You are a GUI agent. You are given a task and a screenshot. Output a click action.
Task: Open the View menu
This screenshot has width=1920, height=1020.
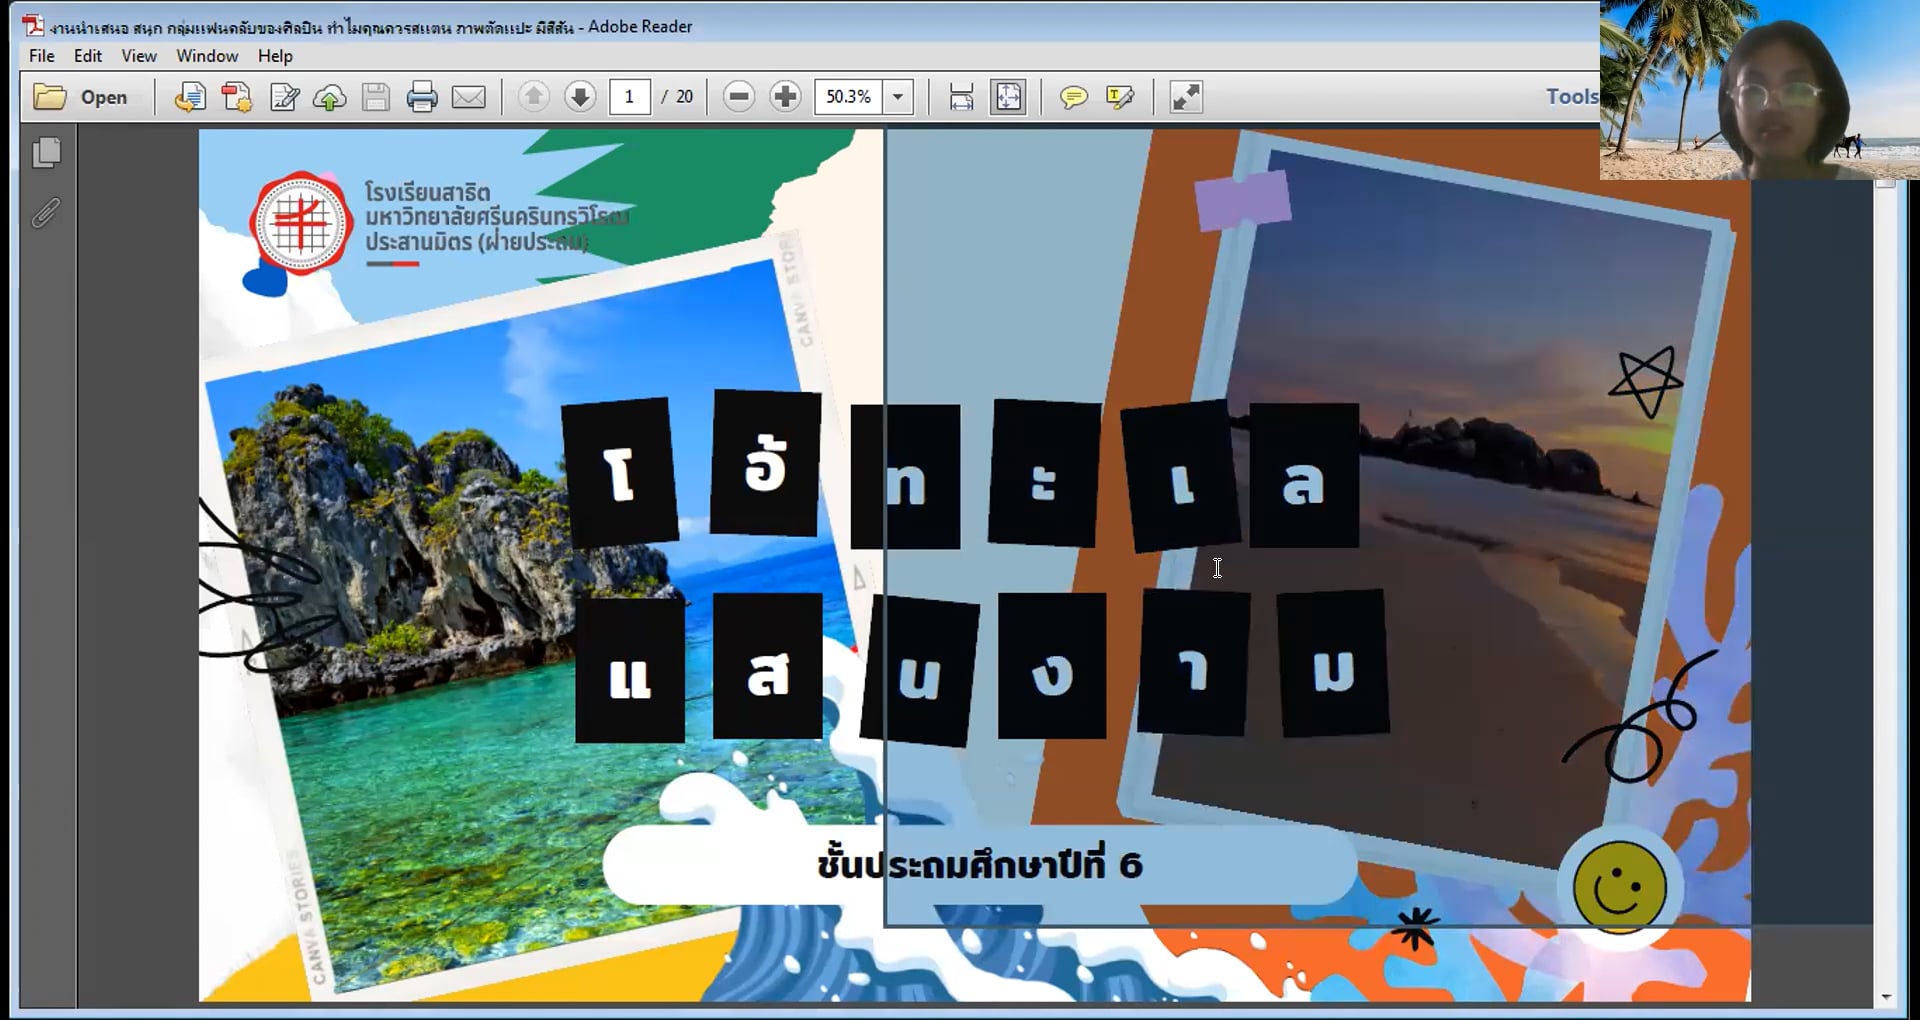[139, 56]
